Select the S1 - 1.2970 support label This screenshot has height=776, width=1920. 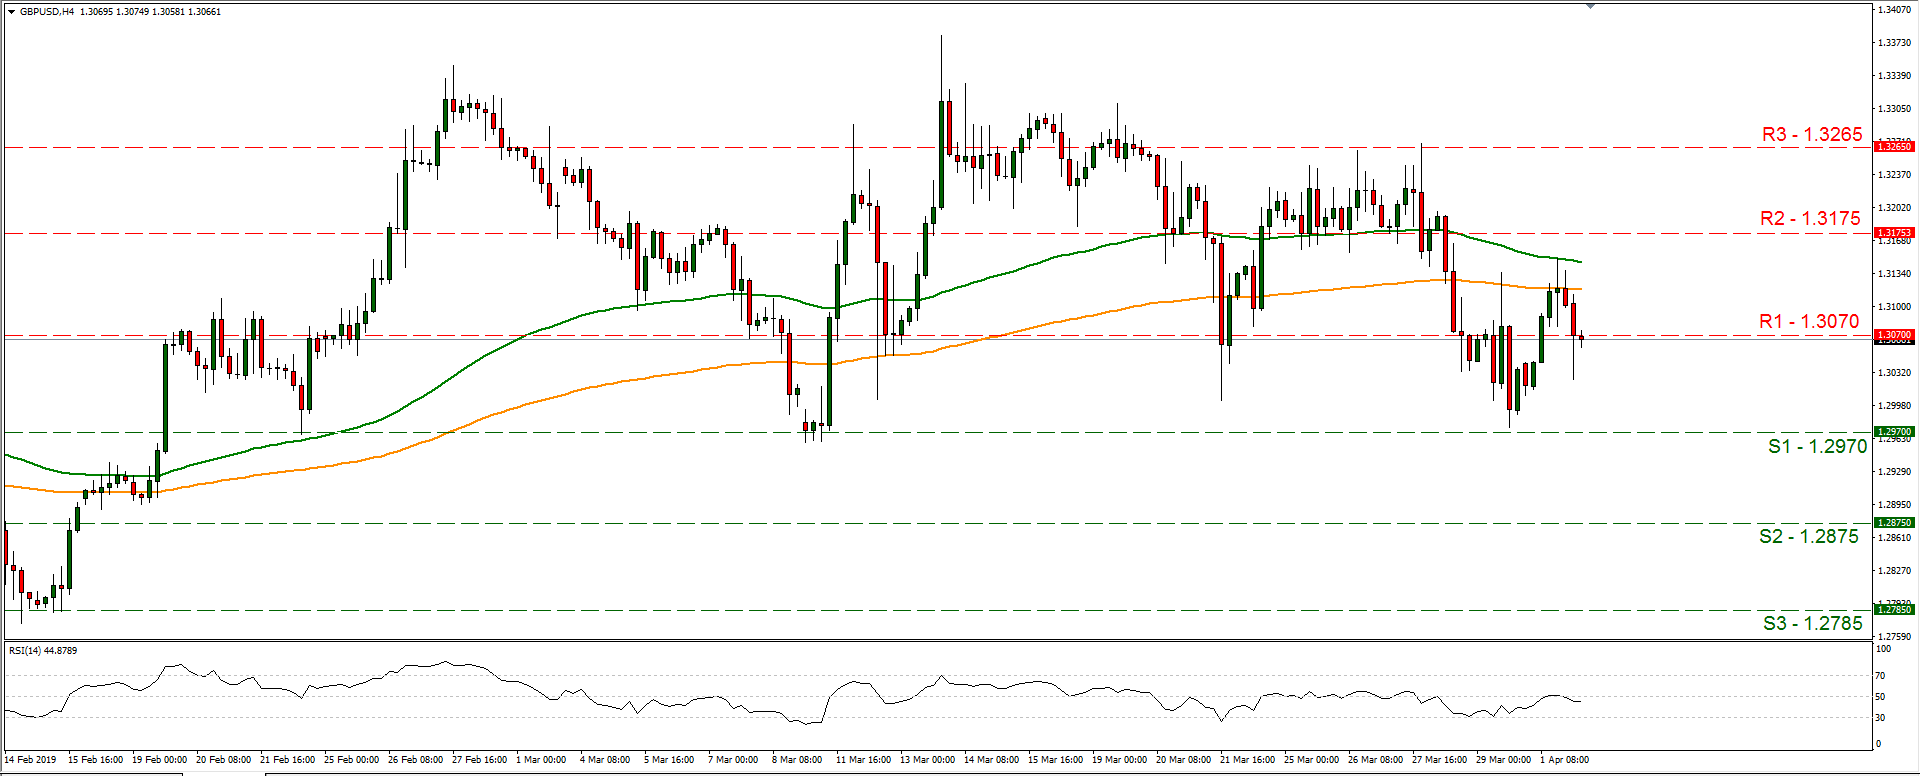(x=1817, y=446)
